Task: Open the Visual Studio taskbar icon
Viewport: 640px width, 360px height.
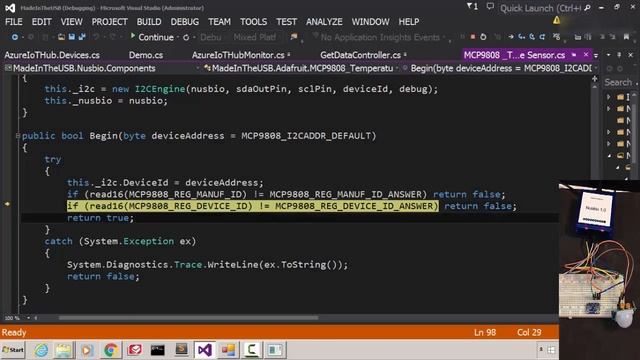Action: [204, 350]
